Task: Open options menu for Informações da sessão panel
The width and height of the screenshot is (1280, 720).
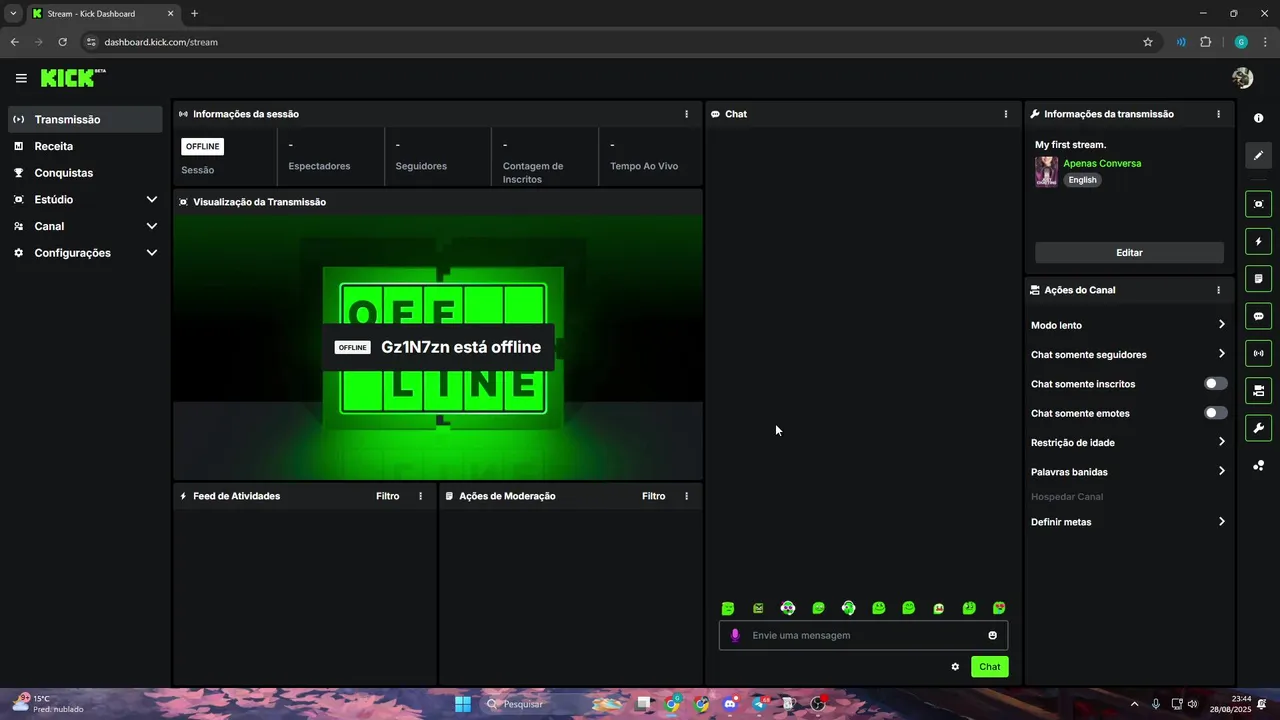Action: coord(686,114)
